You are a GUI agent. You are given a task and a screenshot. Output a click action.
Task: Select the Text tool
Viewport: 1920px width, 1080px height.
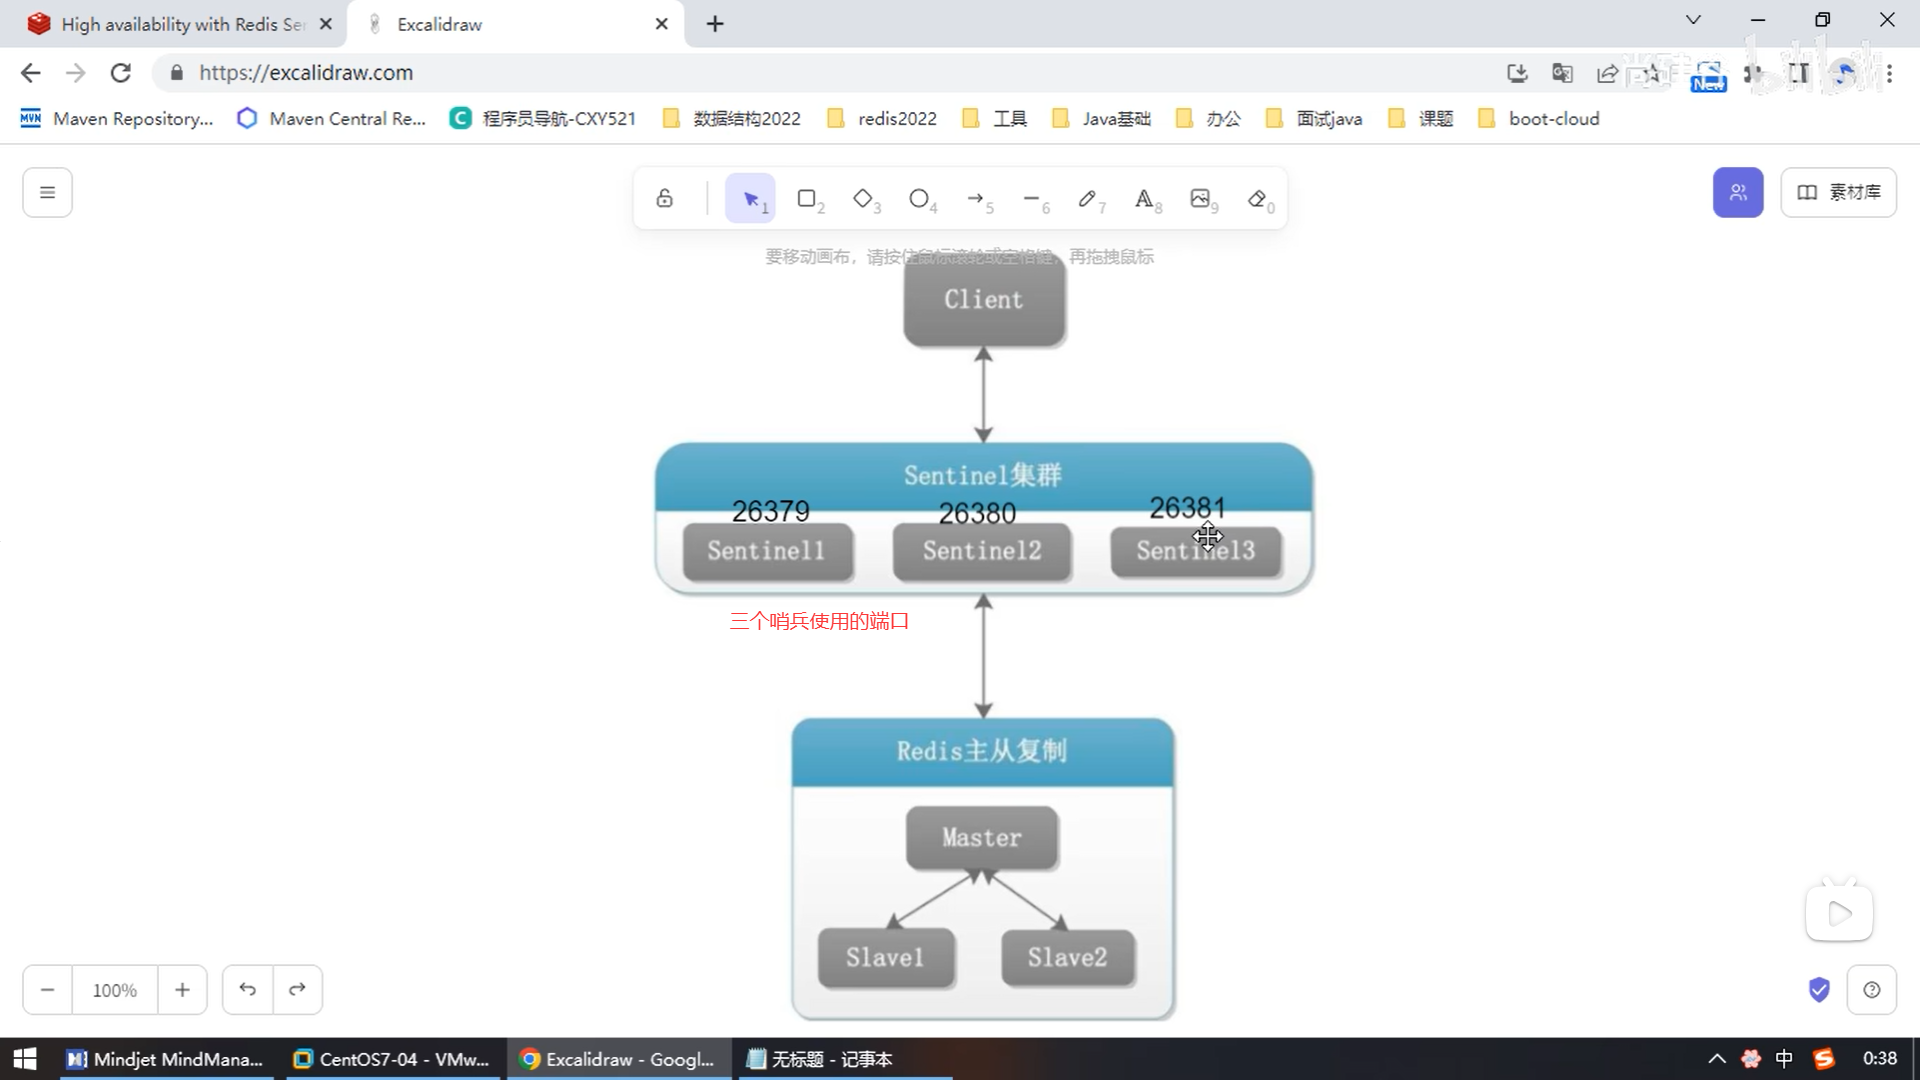1144,199
